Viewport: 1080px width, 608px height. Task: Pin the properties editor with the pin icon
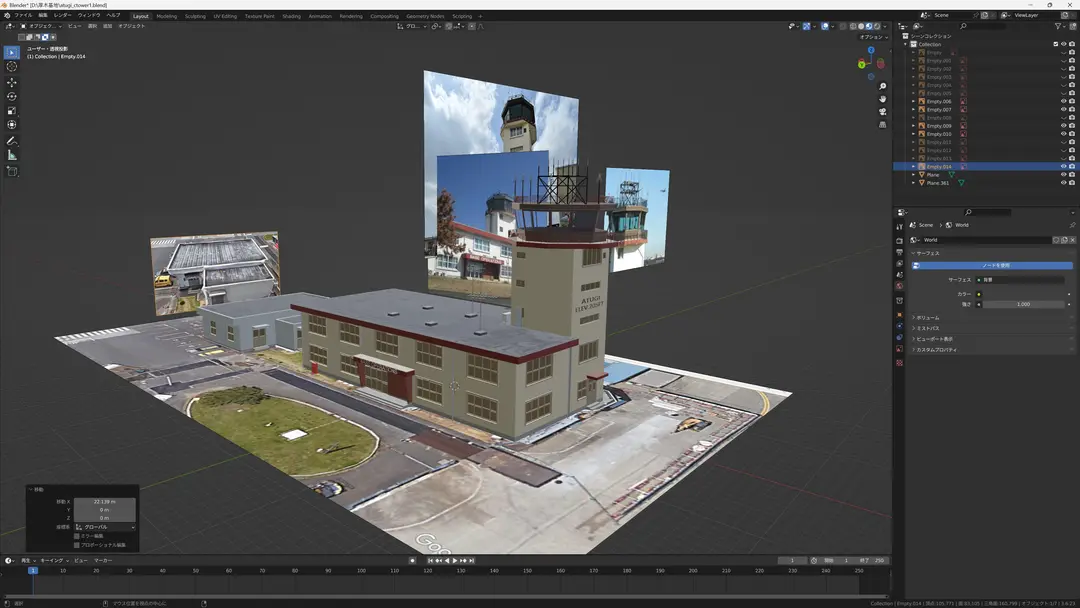(1072, 225)
